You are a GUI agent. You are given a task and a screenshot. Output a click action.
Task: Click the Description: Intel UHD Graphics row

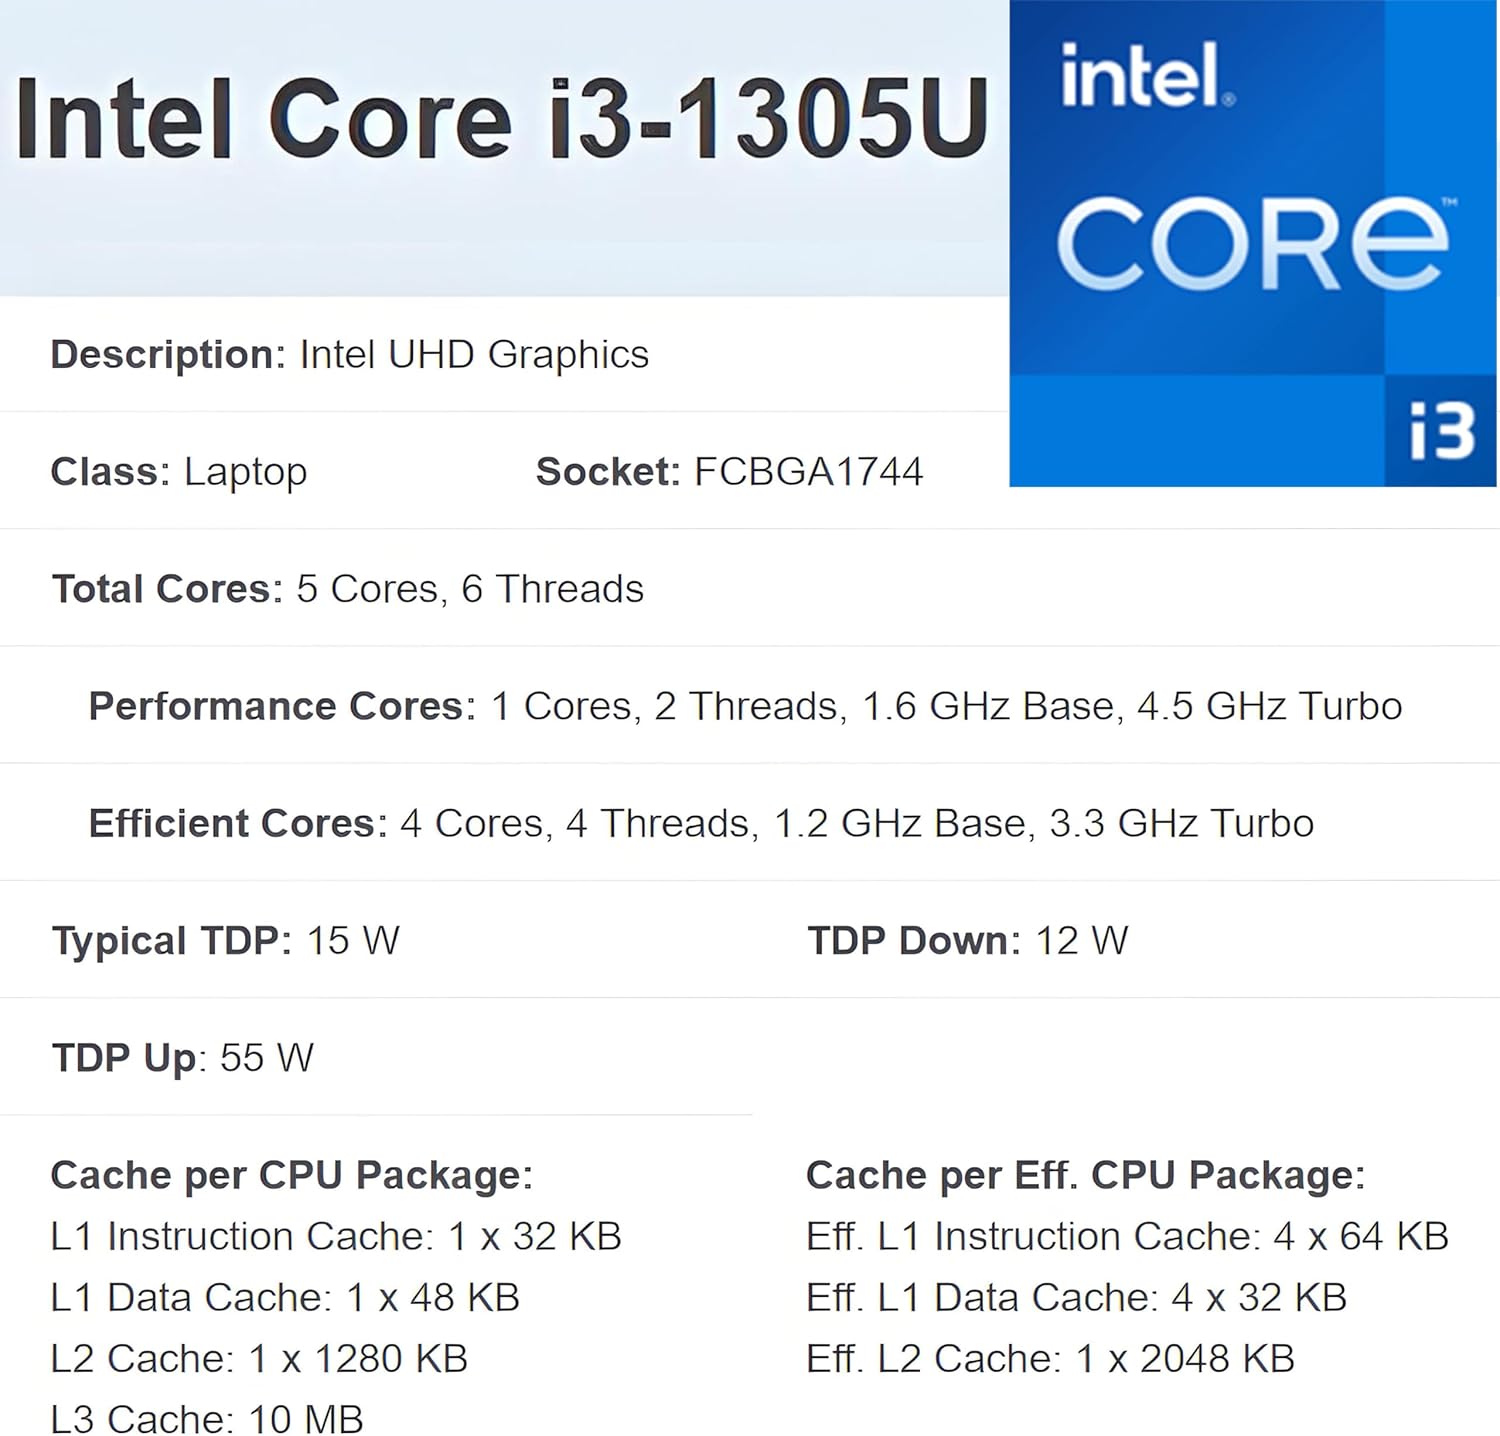click(350, 355)
